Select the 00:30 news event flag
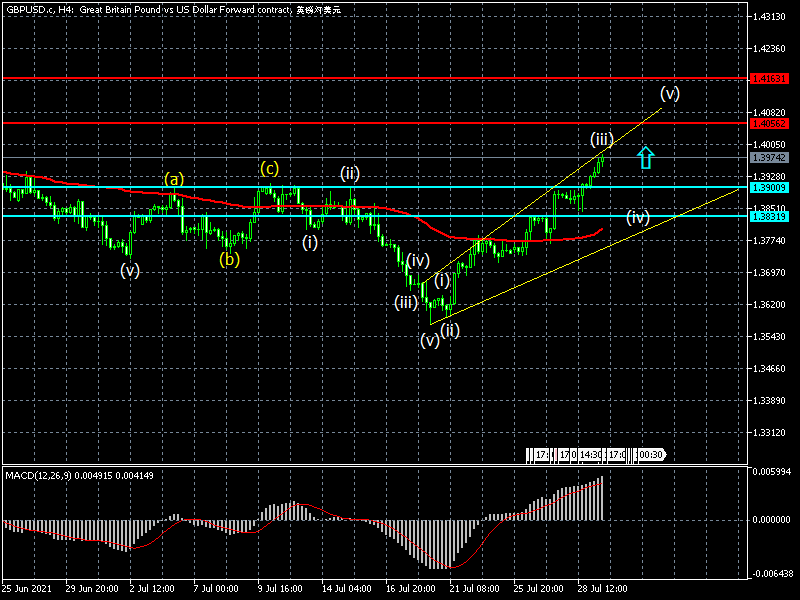 click(650, 455)
